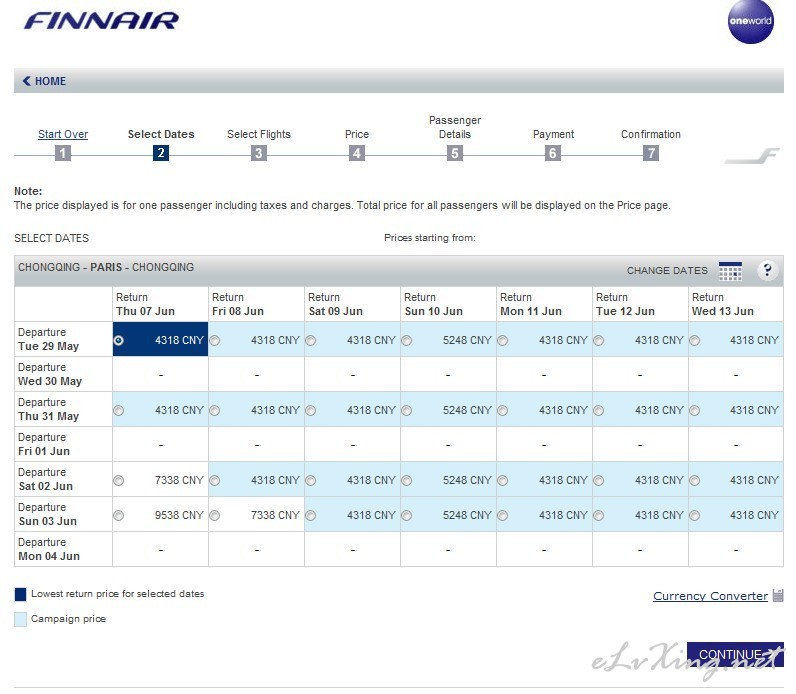Click step 6 number box
Viewport: 796px width, 694px height.
tap(553, 153)
